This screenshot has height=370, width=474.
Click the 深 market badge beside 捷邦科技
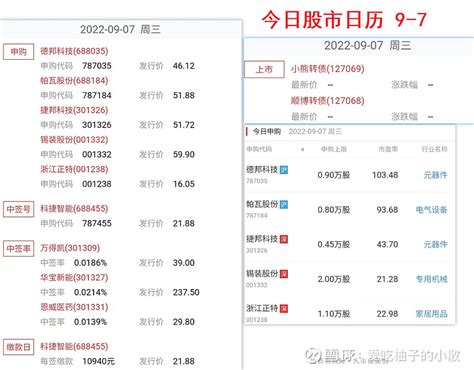pyautogui.click(x=284, y=239)
